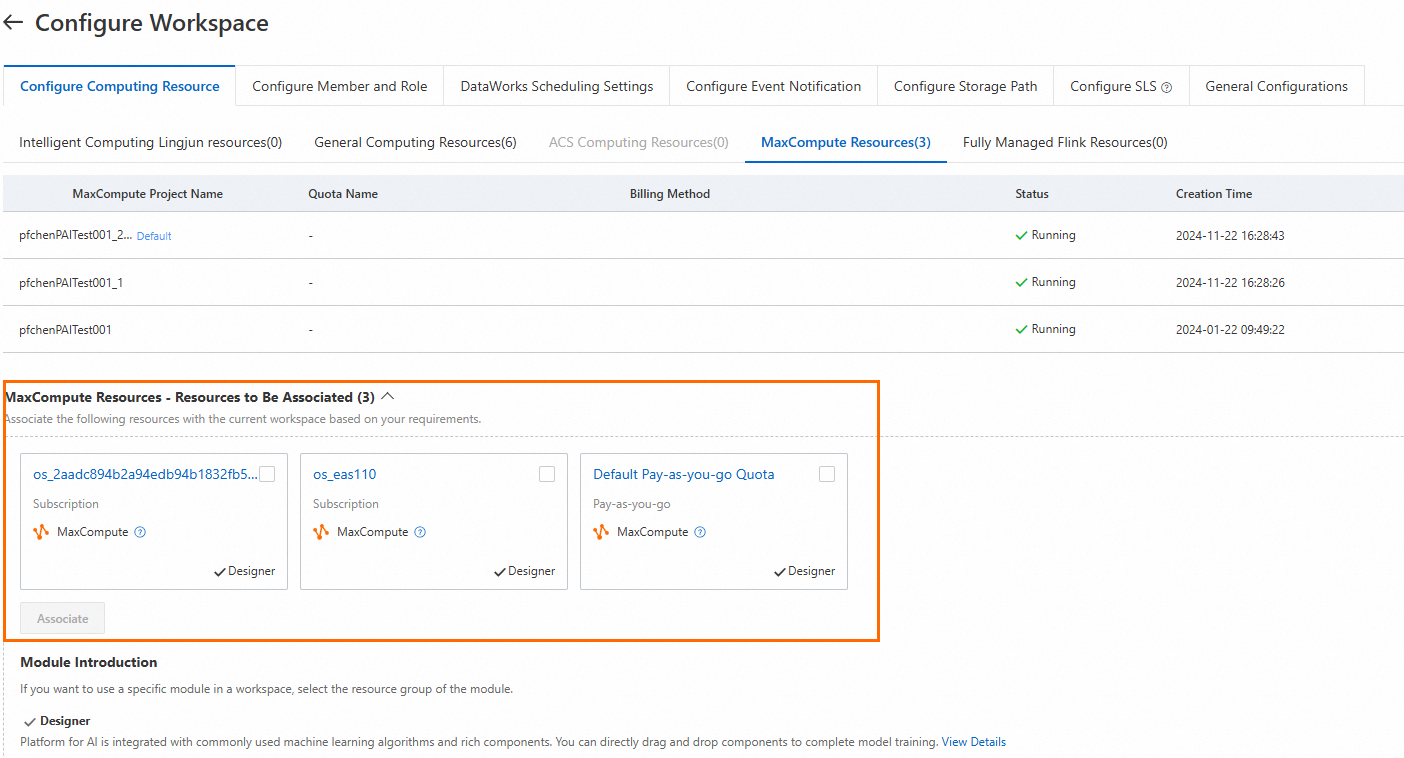
Task: Click help icon next to Configure SLS
Action: [x=1166, y=87]
